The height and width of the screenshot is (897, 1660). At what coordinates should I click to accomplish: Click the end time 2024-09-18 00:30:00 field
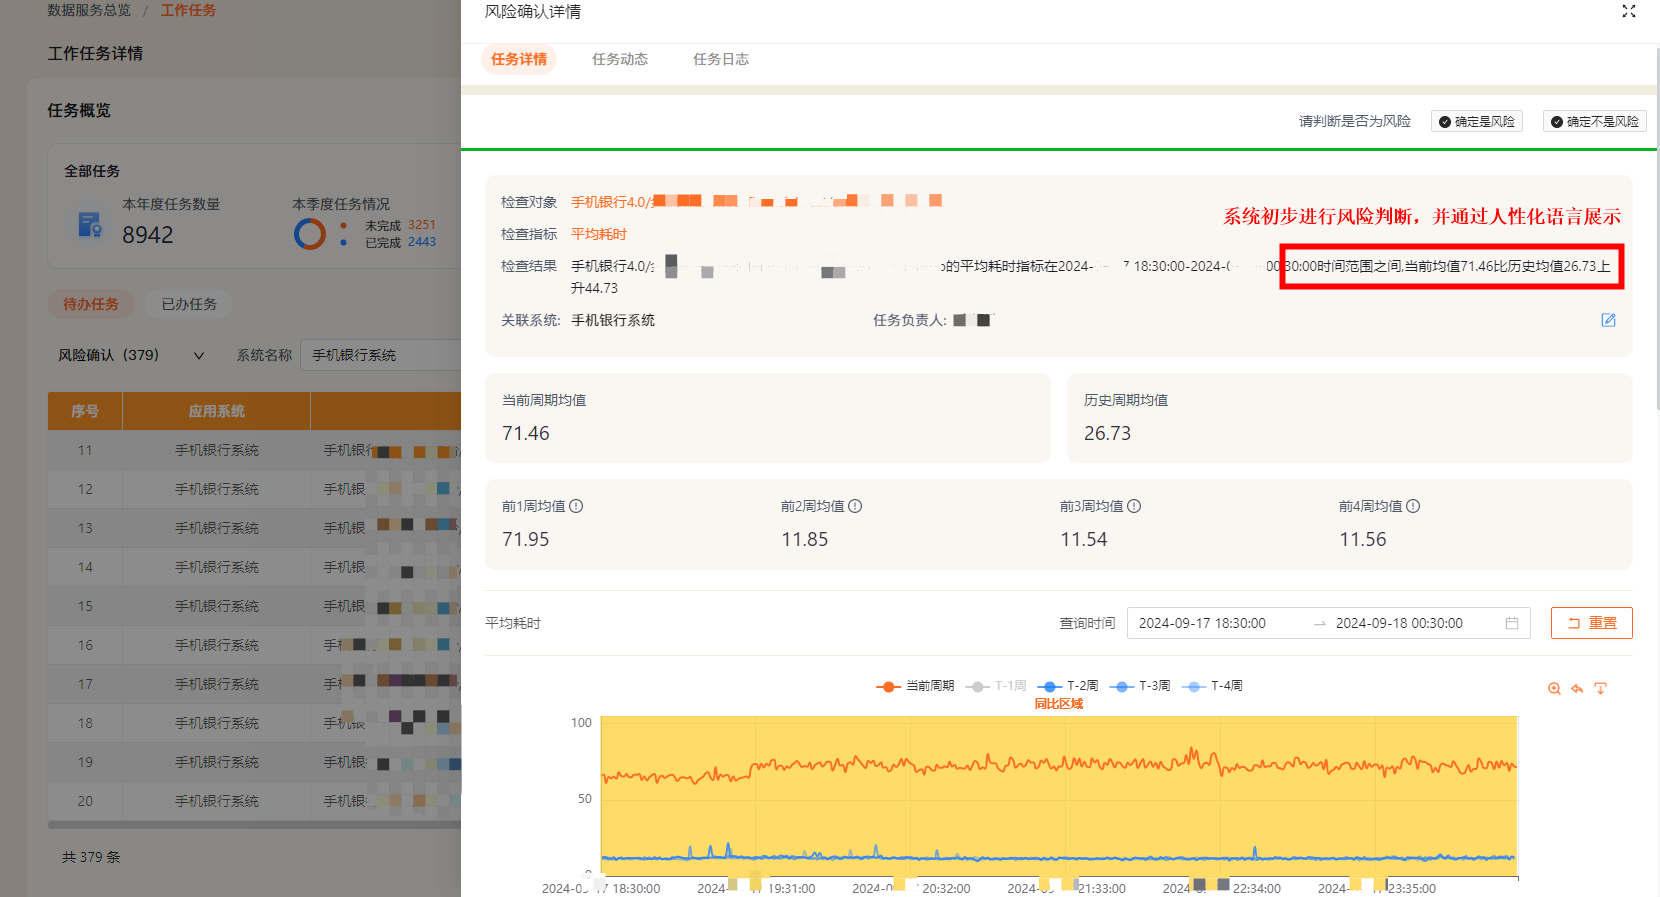(x=1399, y=623)
